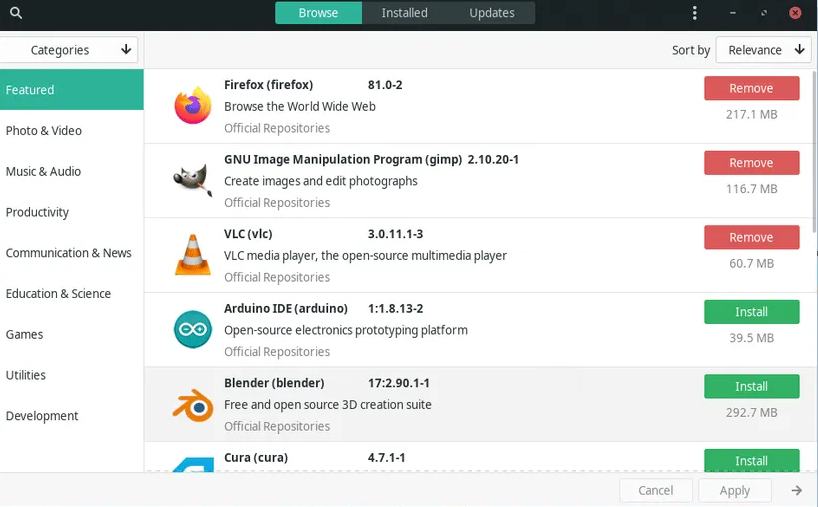The width and height of the screenshot is (818, 507).
Task: Switch to the Installed tab
Action: (404, 13)
